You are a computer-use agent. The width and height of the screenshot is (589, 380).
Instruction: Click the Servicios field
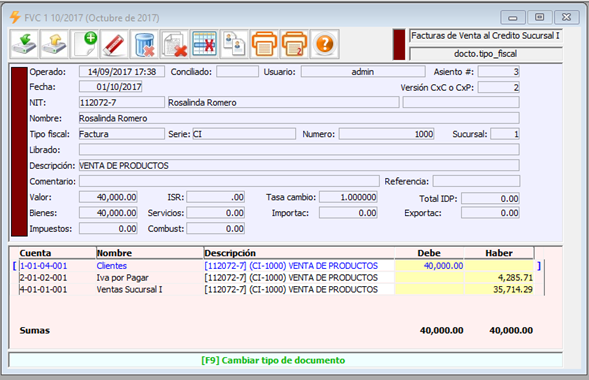point(216,213)
